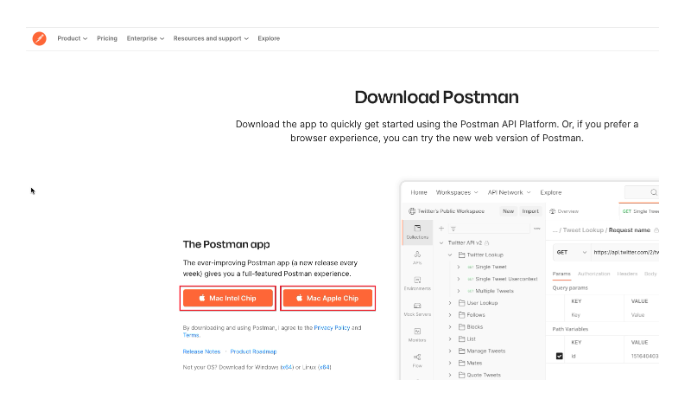Expand the User Lookup folder
This screenshot has height=407, width=688.
[450, 303]
